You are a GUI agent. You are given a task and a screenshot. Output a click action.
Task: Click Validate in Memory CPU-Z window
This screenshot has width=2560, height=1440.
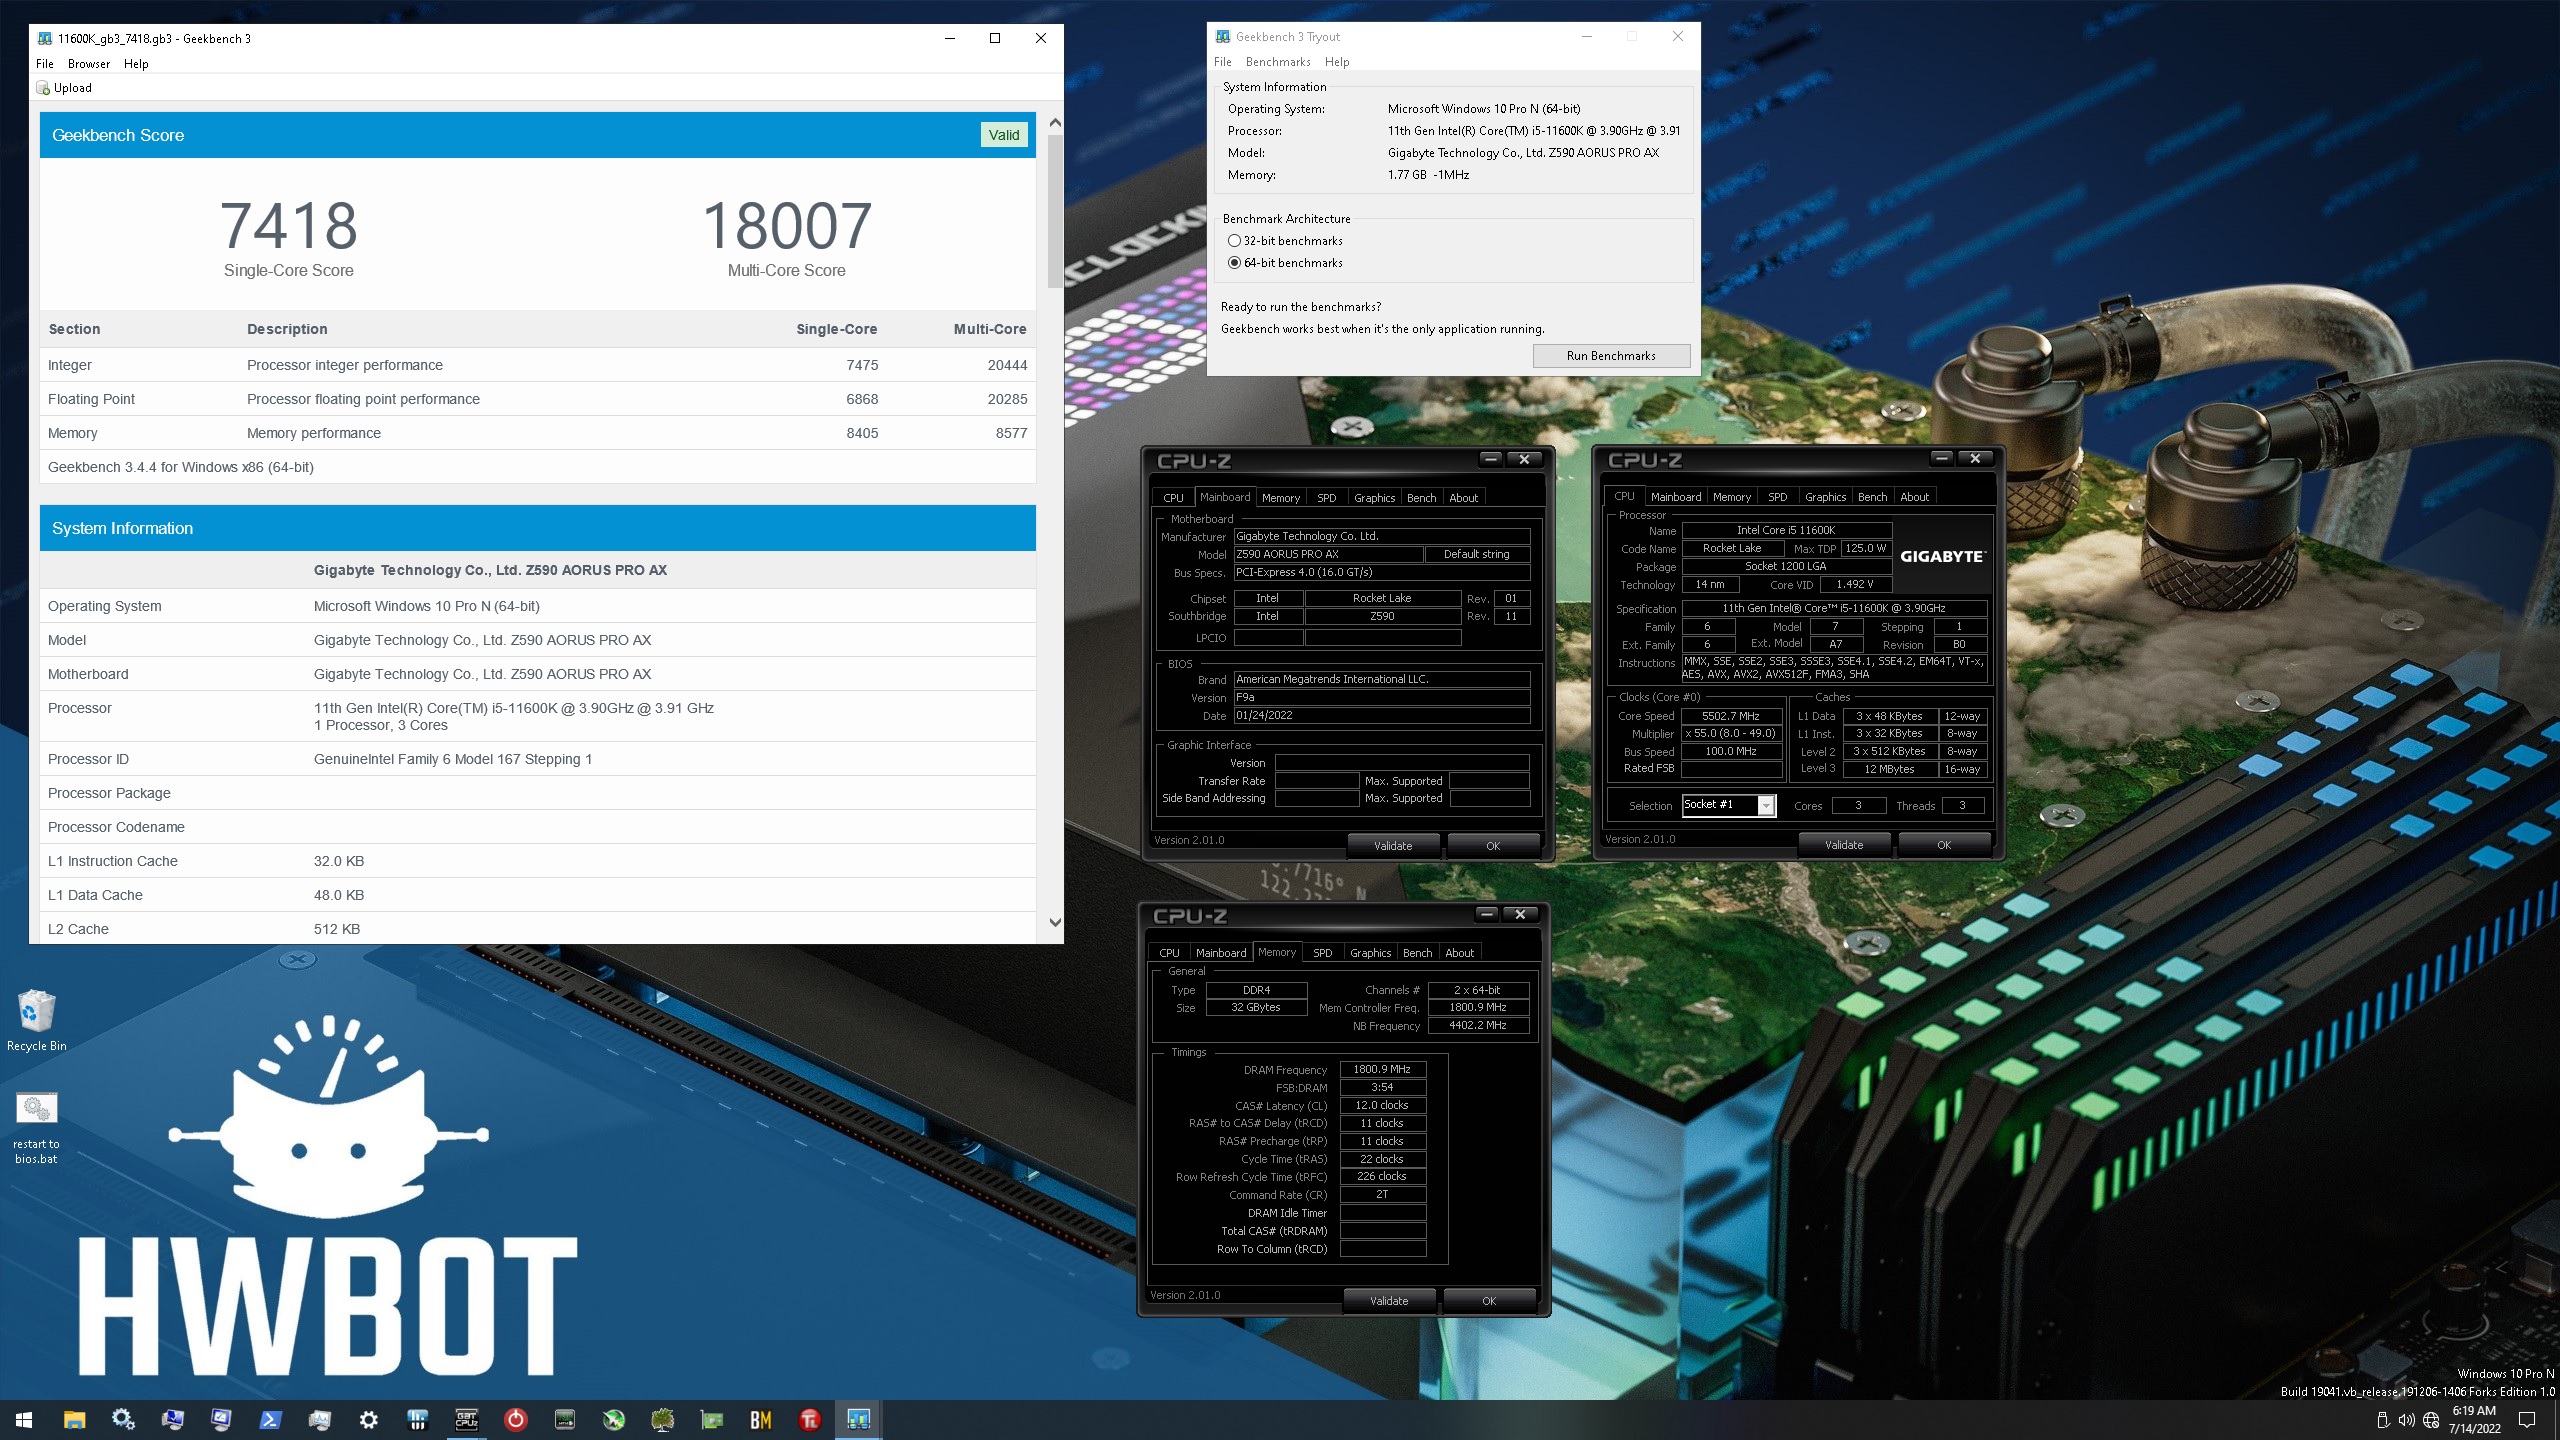(1389, 1301)
